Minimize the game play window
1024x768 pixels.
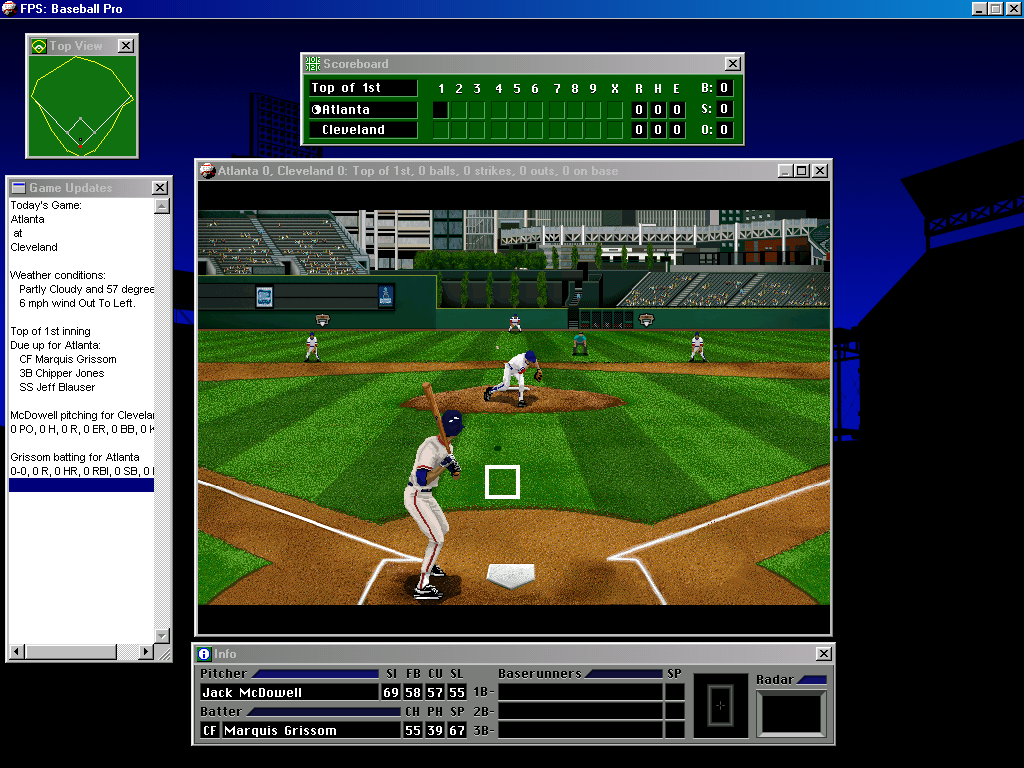point(786,170)
